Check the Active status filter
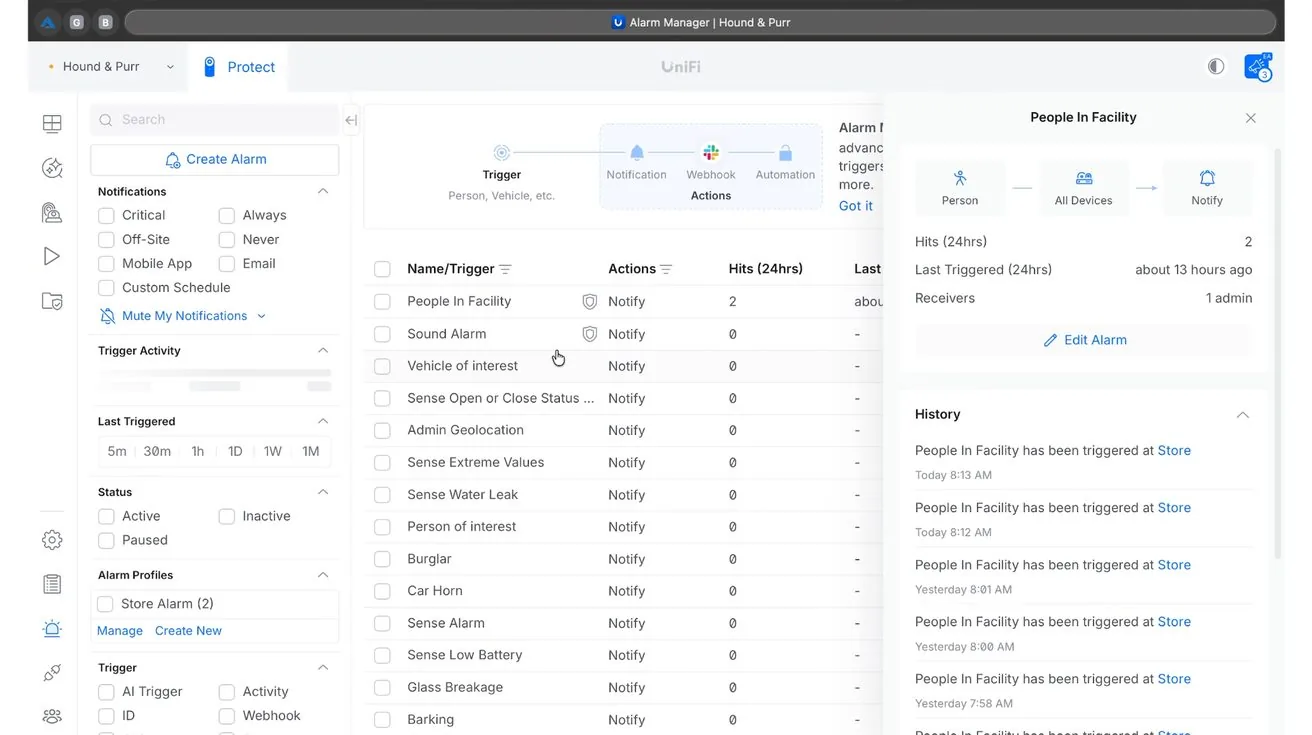The height and width of the screenshot is (735, 1312). coord(106,516)
